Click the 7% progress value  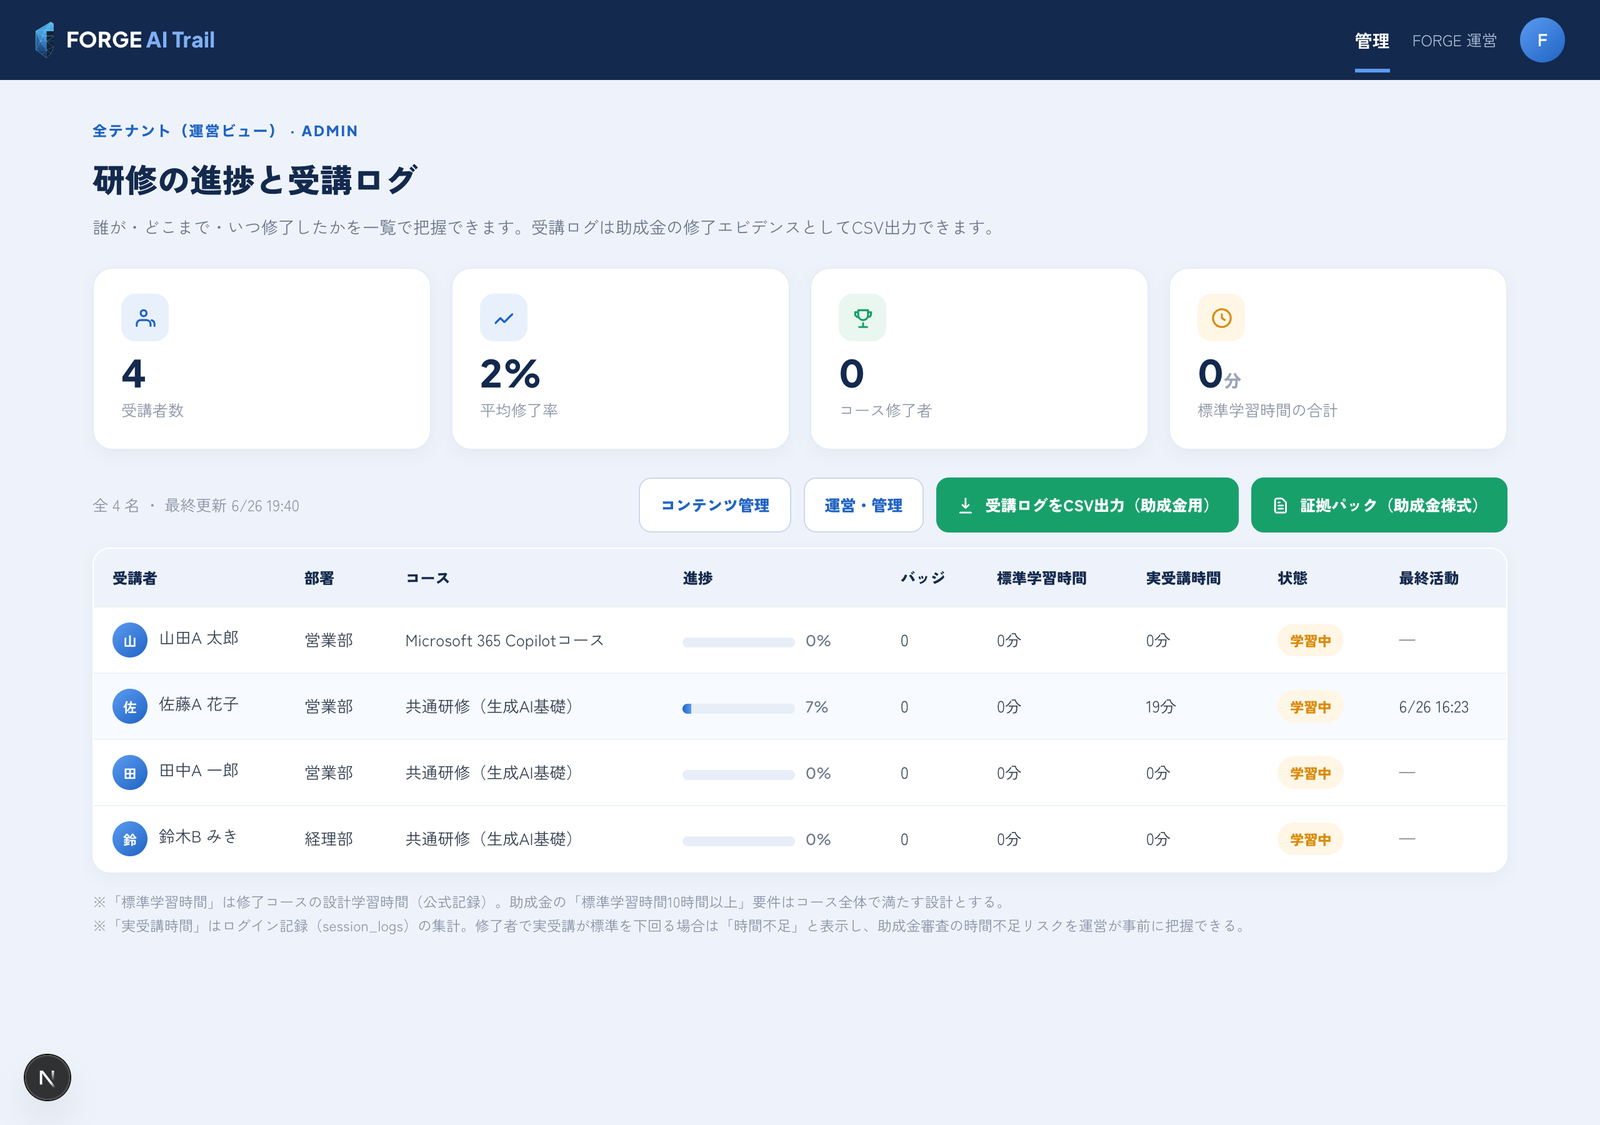pyautogui.click(x=817, y=706)
